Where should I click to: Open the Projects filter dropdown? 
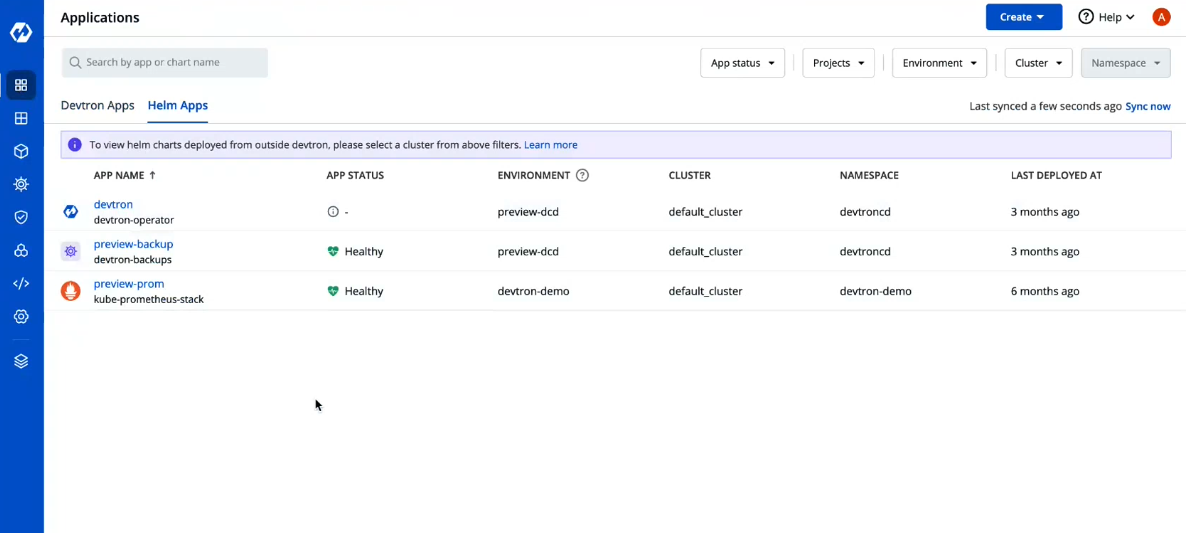coord(838,63)
